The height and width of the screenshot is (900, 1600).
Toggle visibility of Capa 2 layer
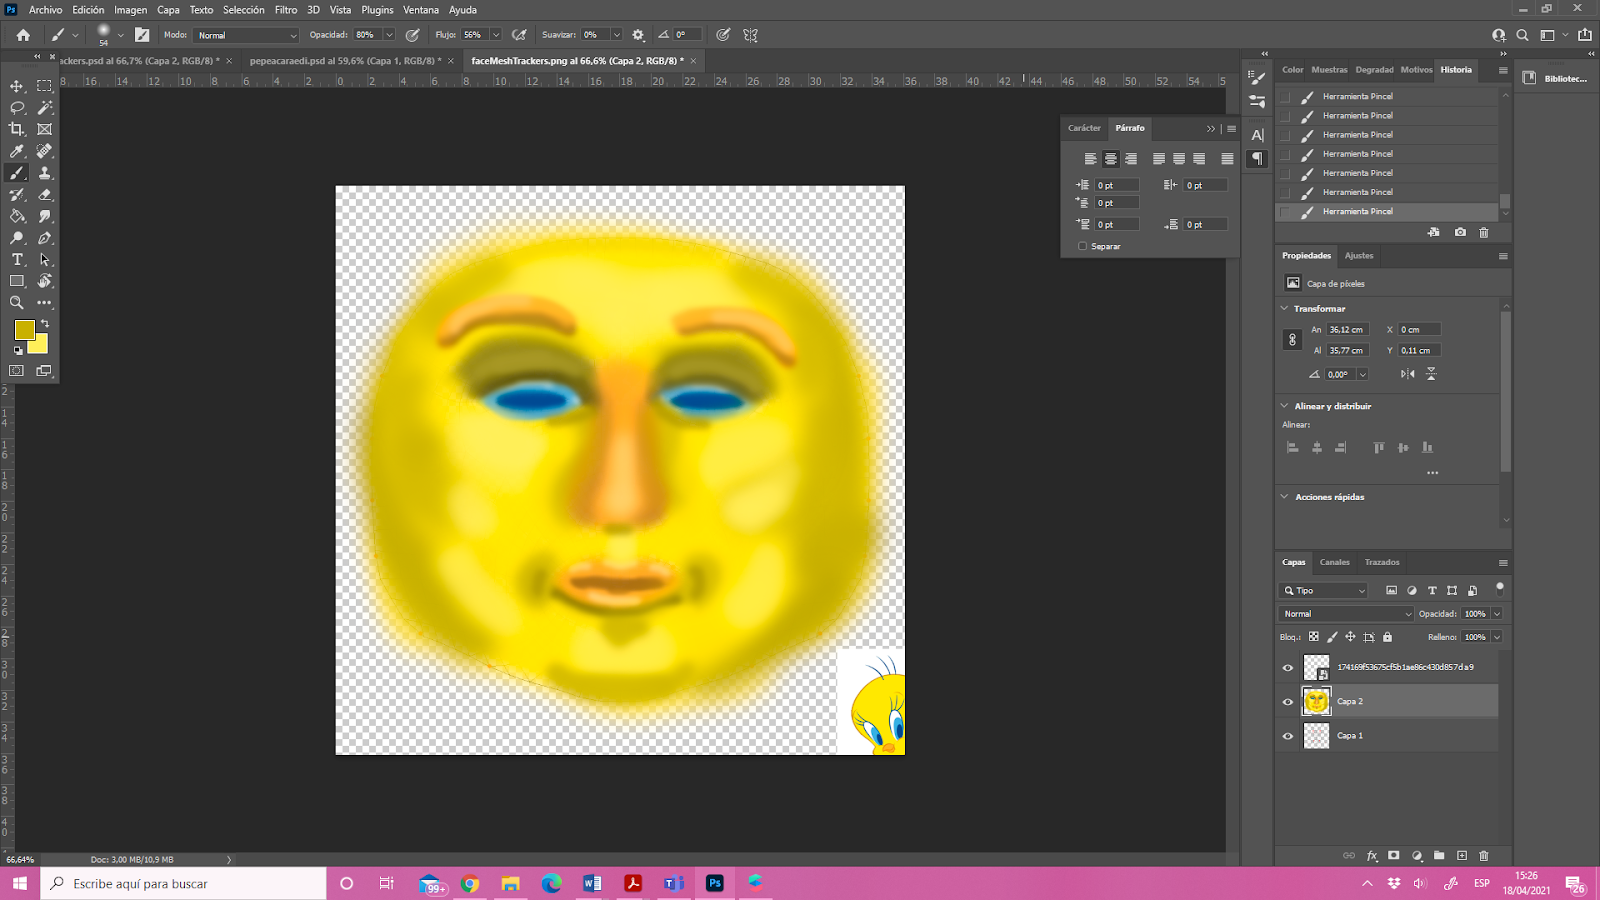coord(1288,702)
